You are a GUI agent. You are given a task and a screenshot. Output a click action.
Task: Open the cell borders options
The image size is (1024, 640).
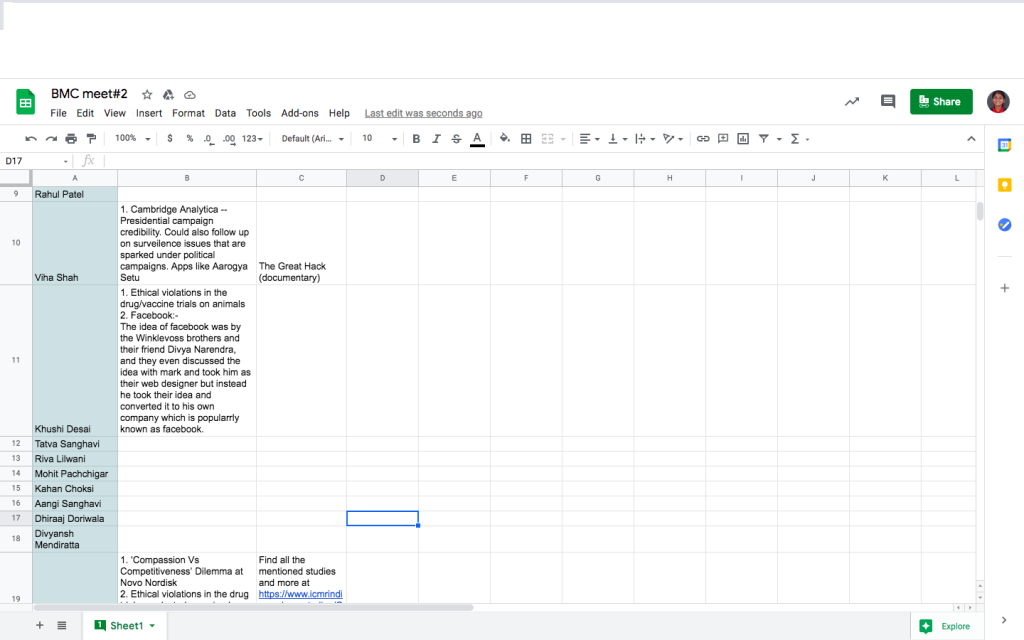[x=526, y=138]
